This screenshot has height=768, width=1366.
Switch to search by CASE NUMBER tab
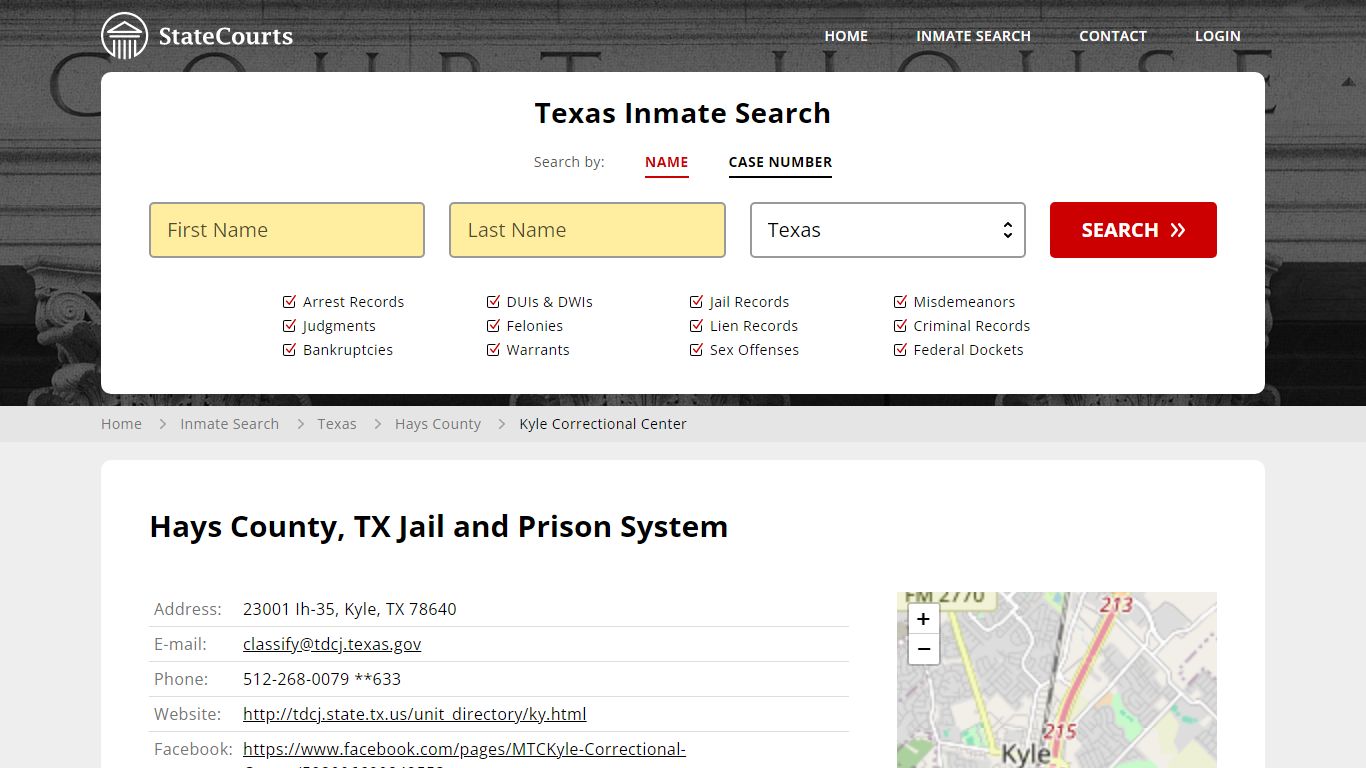780,162
